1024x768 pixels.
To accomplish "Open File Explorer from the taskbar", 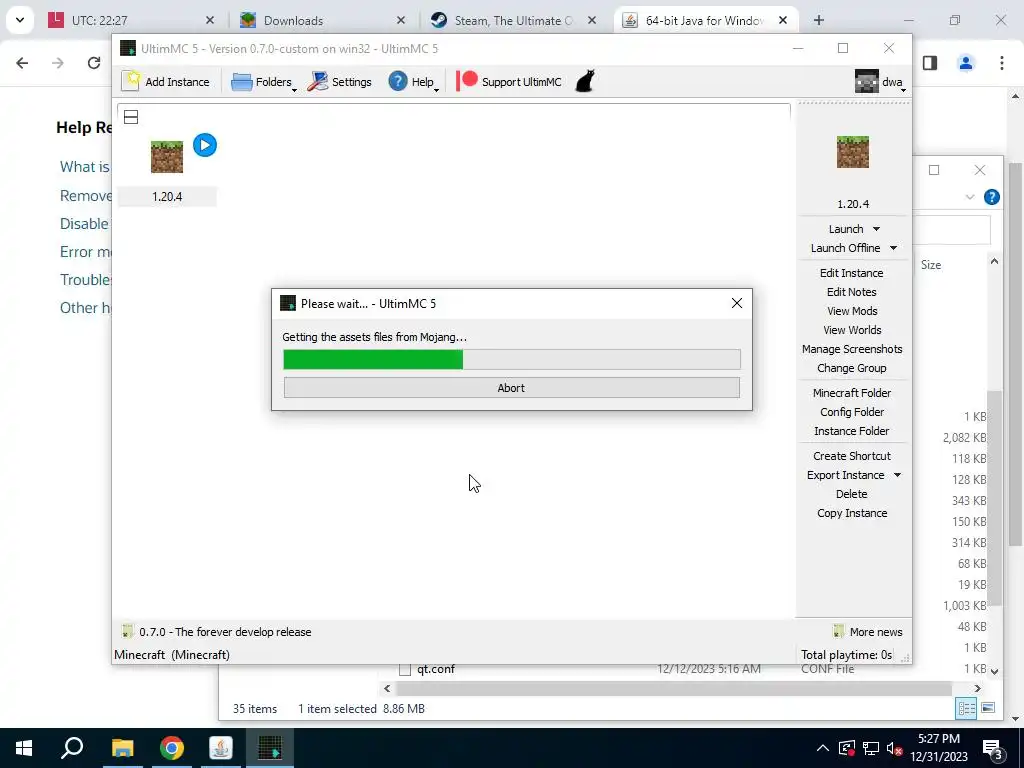I will [x=122, y=748].
